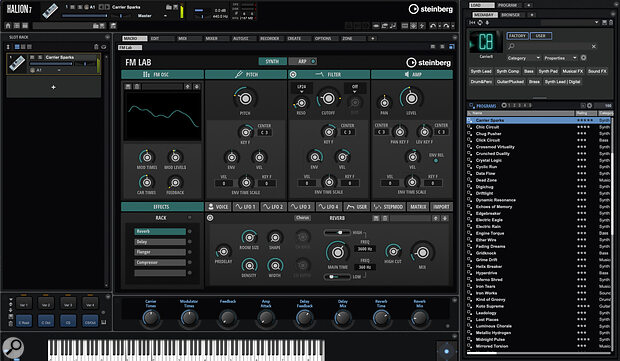Click the MediaBay search field

tap(552, 46)
